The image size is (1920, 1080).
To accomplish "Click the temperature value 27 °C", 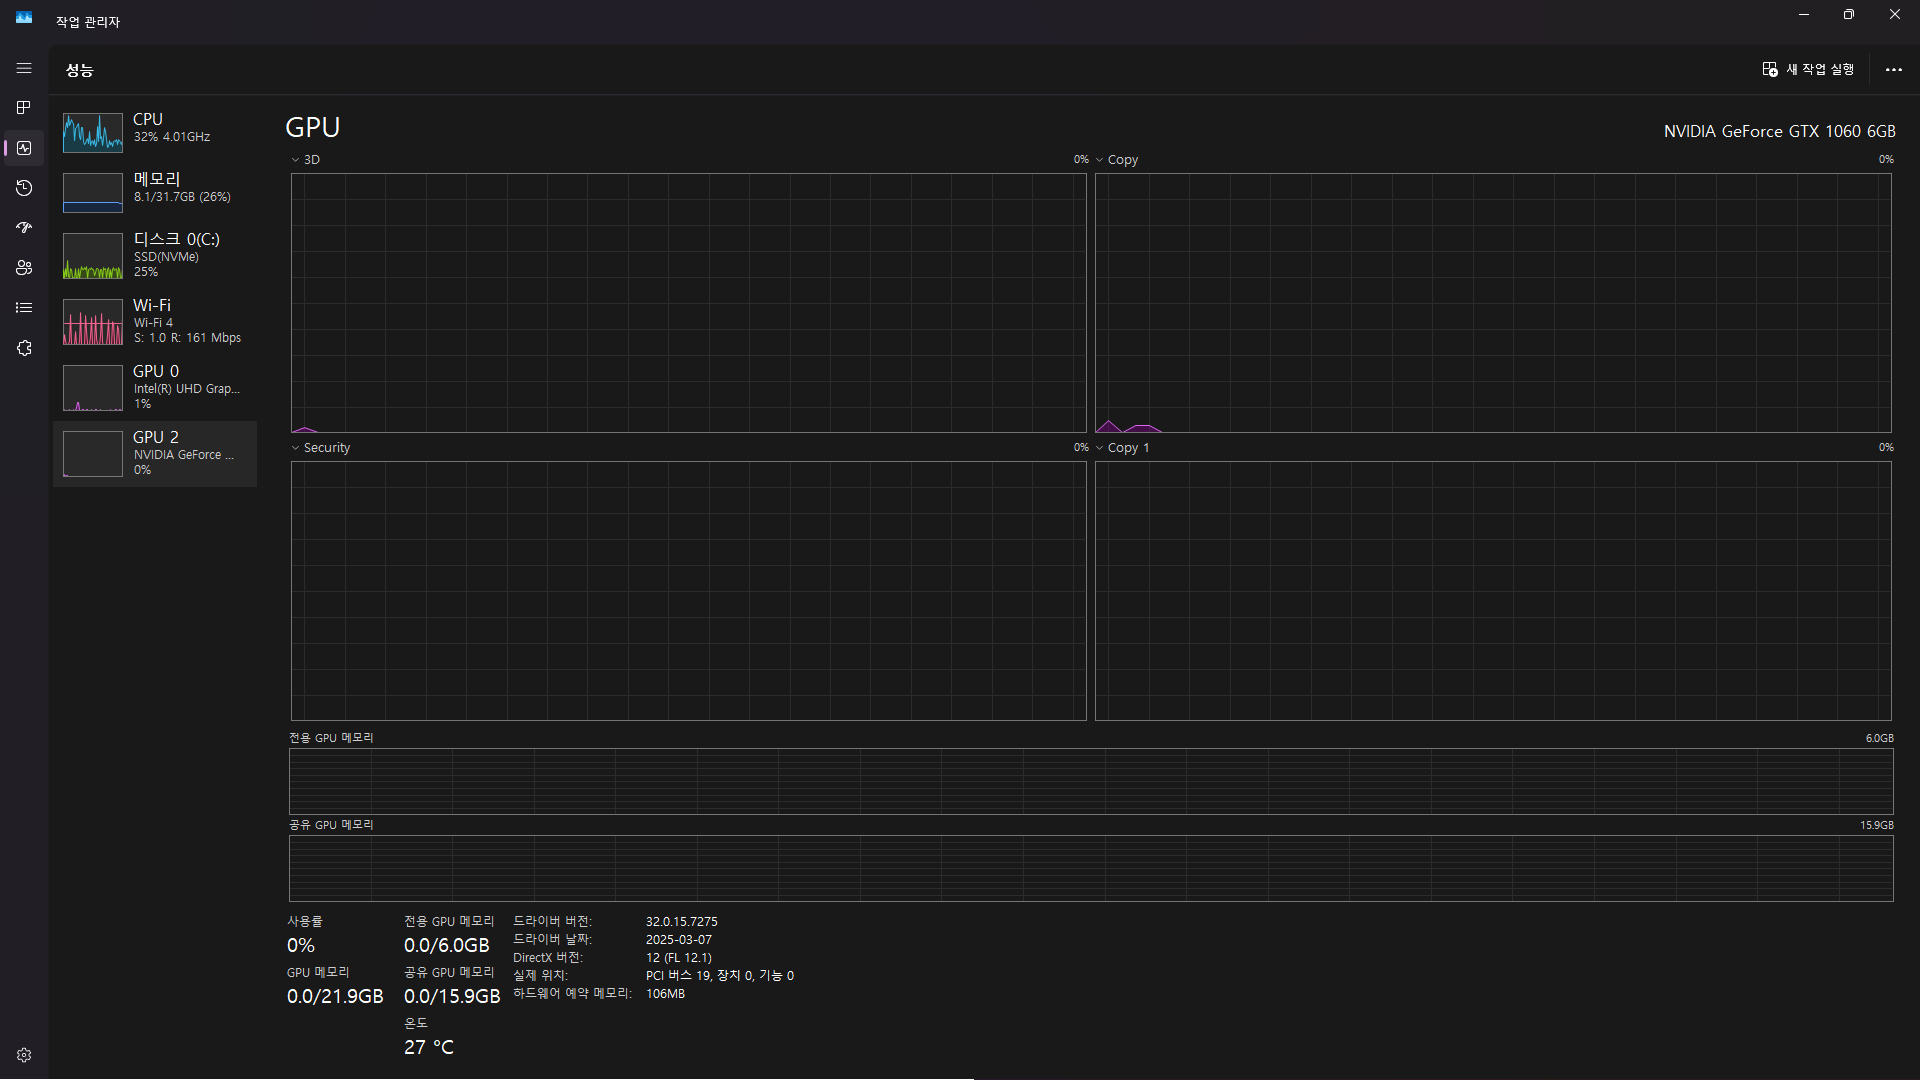I will [429, 1047].
